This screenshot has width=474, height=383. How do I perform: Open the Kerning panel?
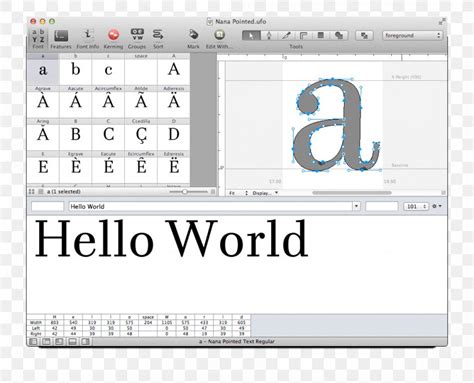(x=113, y=39)
